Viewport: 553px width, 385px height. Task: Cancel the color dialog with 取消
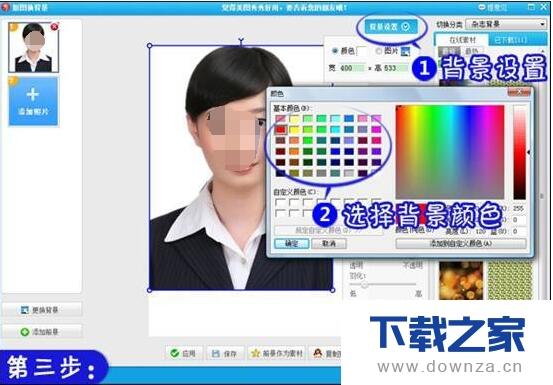pos(329,244)
